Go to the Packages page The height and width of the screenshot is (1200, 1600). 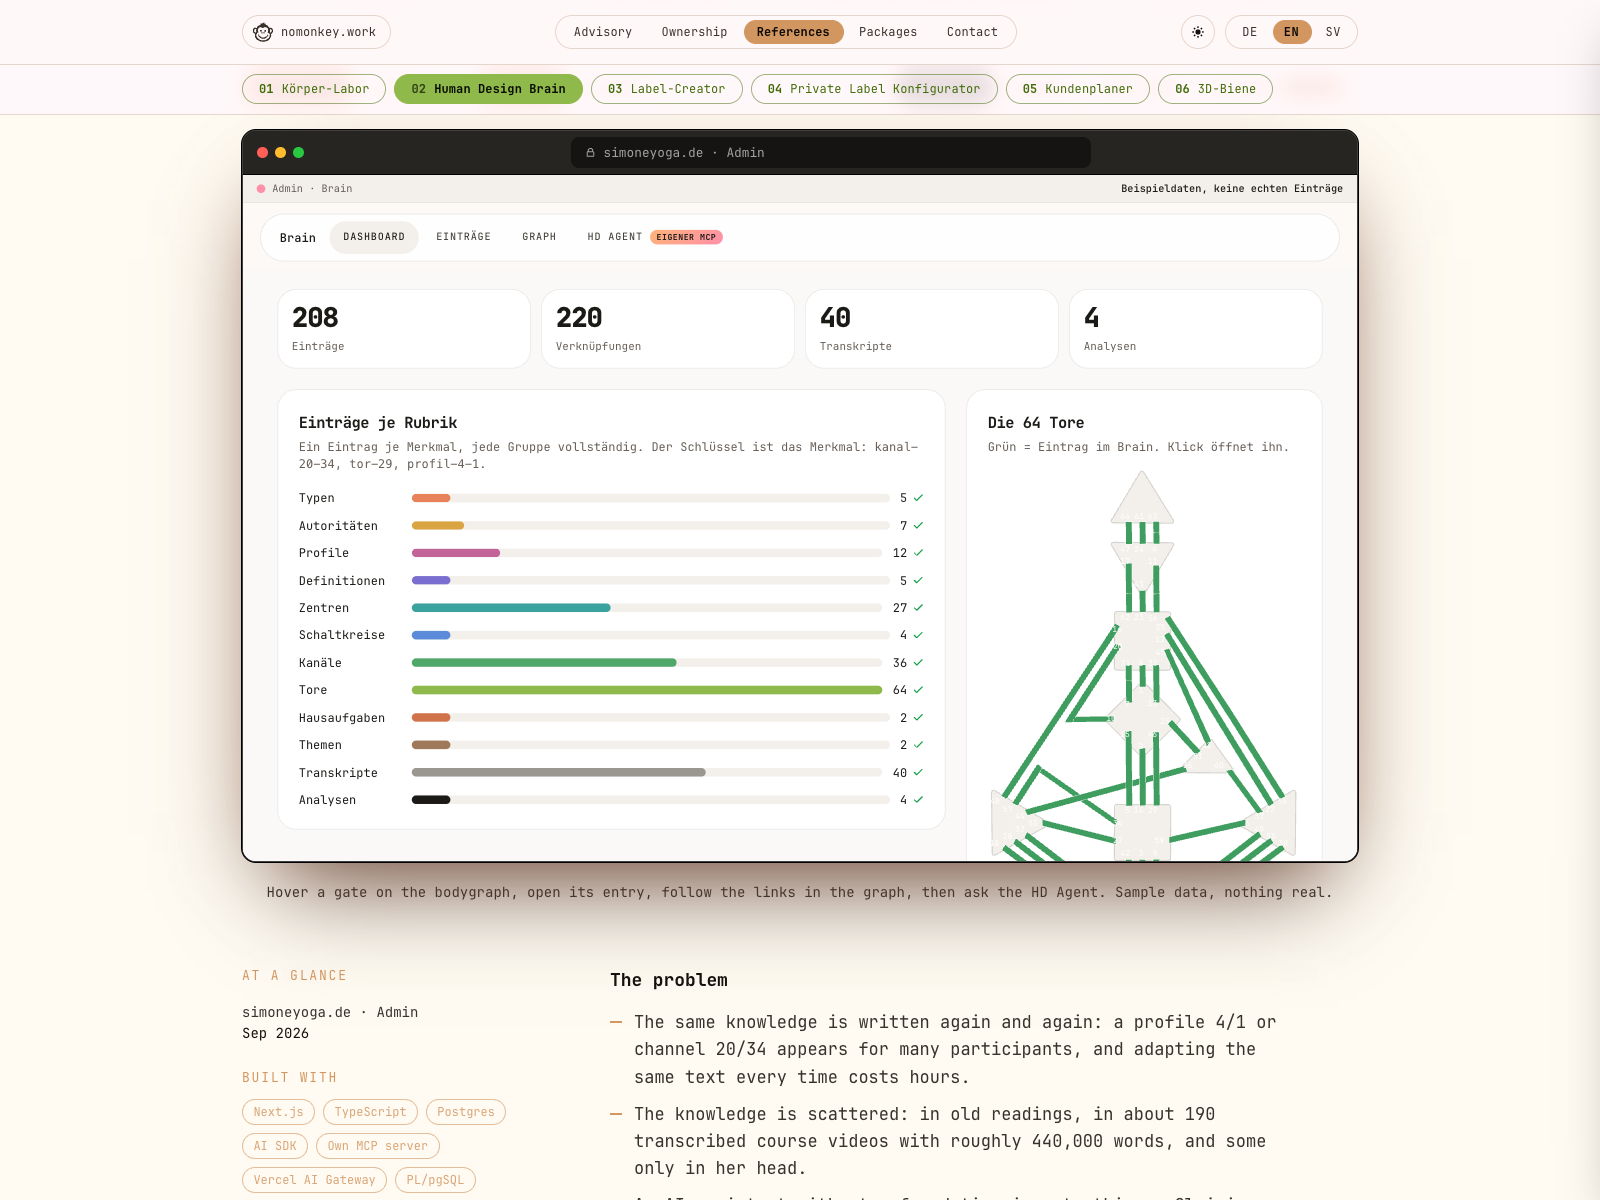tap(888, 32)
